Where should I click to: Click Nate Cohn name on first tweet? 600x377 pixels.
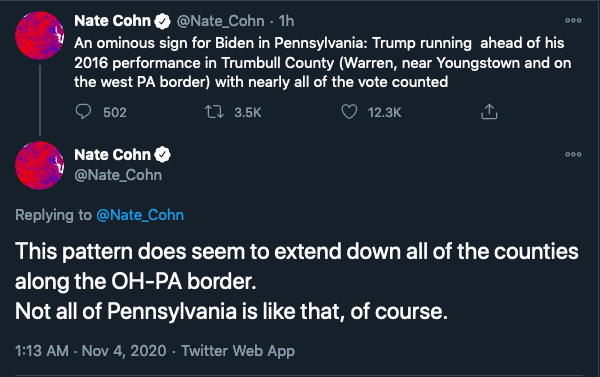pos(112,21)
